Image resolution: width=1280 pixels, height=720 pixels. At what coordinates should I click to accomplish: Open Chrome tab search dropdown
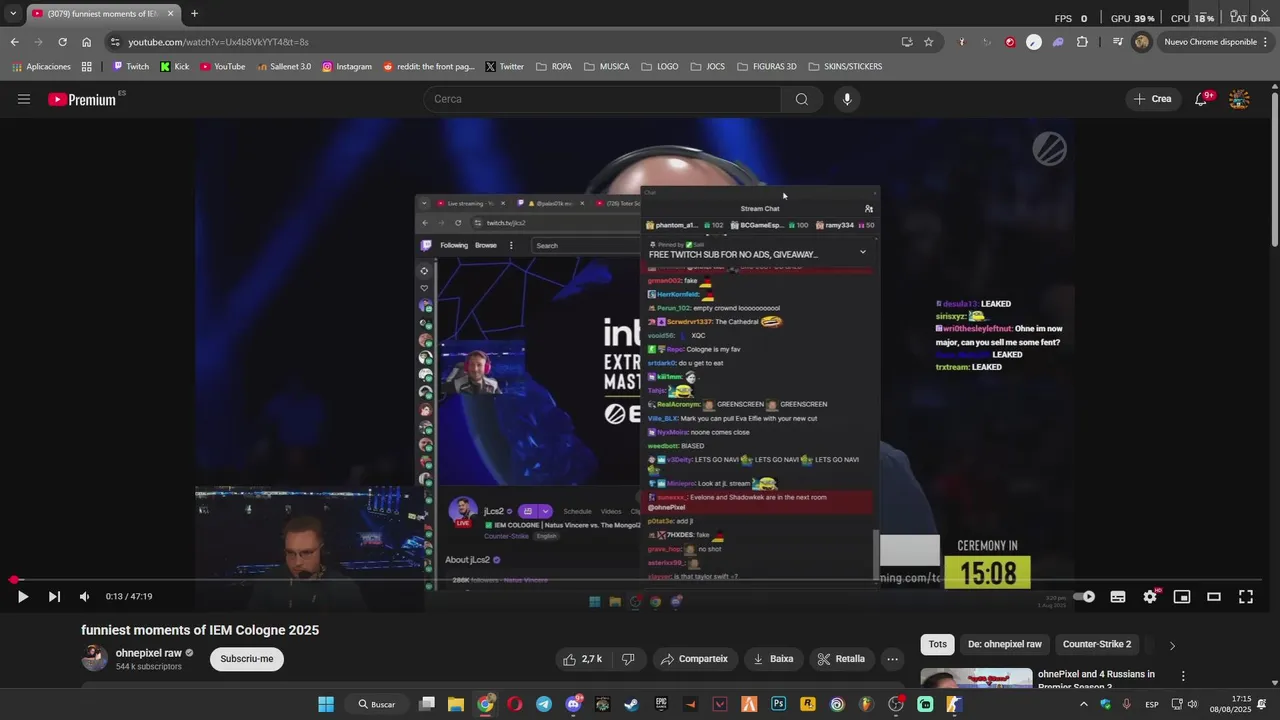click(x=13, y=13)
